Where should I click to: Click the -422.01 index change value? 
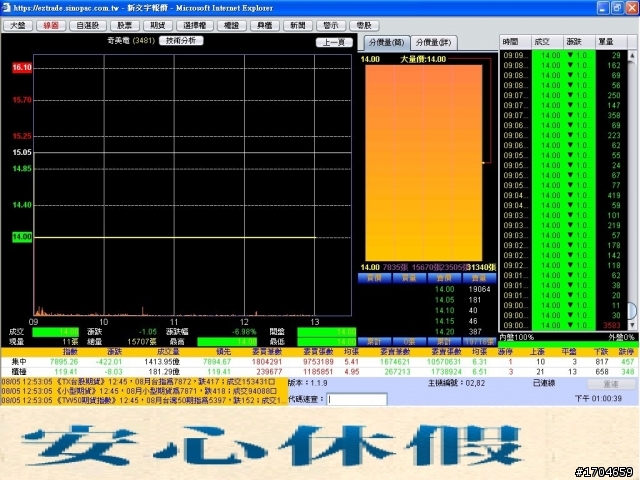click(109, 362)
